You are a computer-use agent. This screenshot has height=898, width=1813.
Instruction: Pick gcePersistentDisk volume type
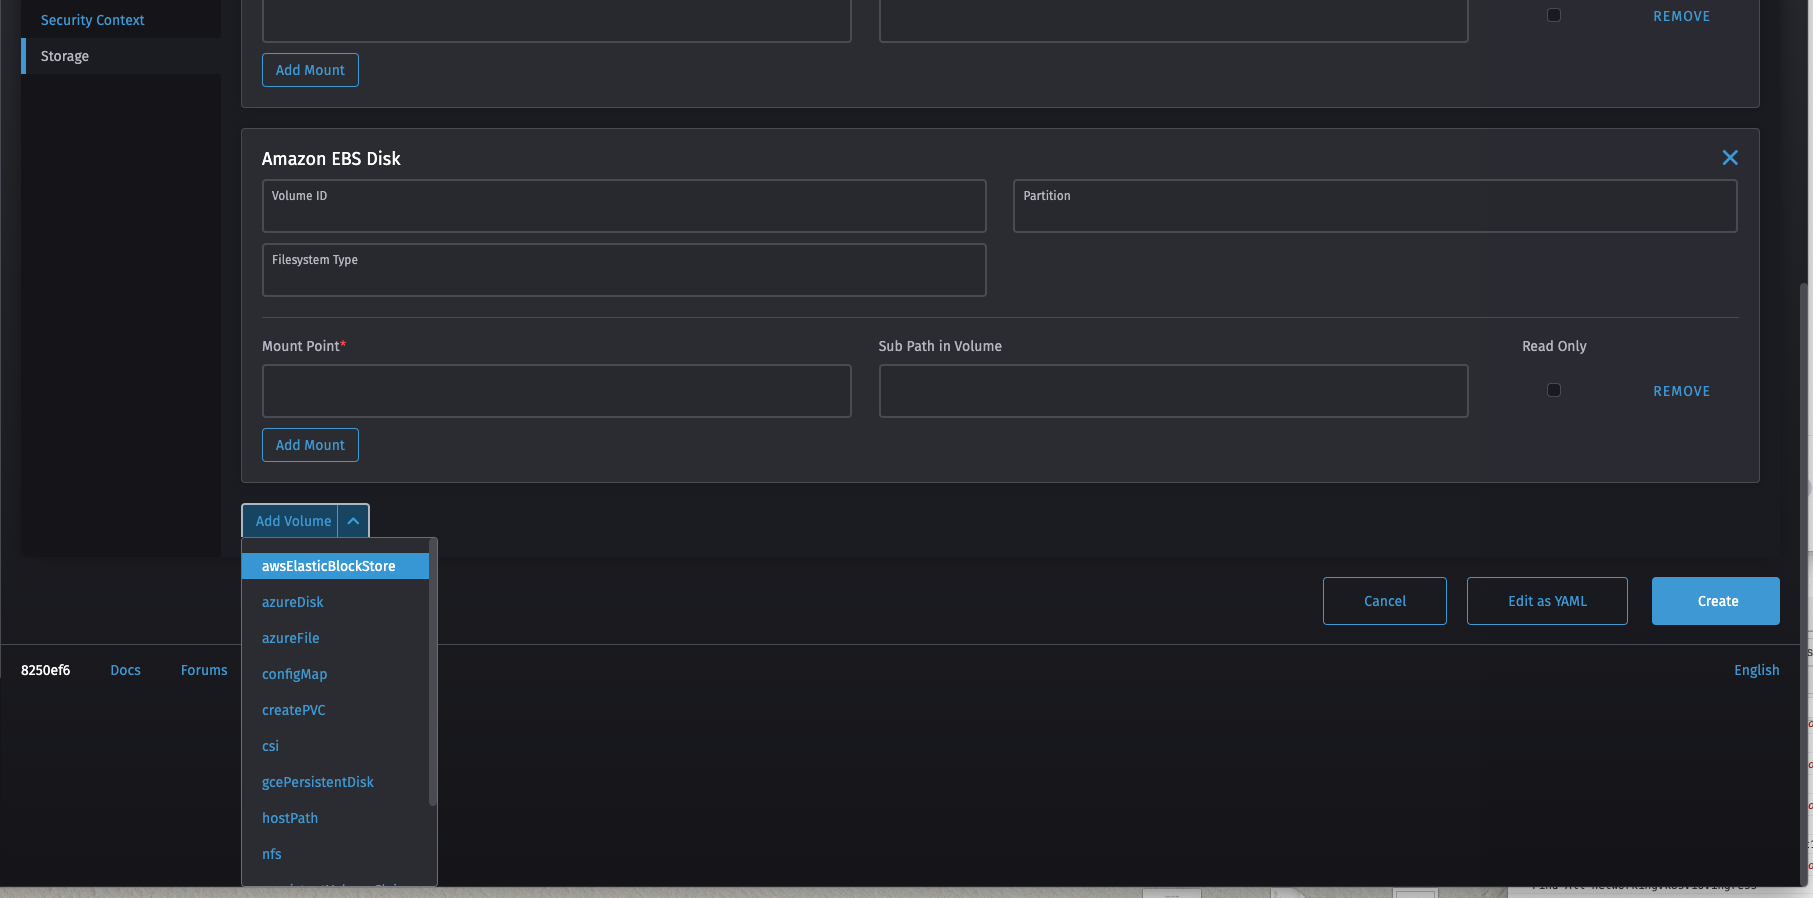click(x=335, y=782)
